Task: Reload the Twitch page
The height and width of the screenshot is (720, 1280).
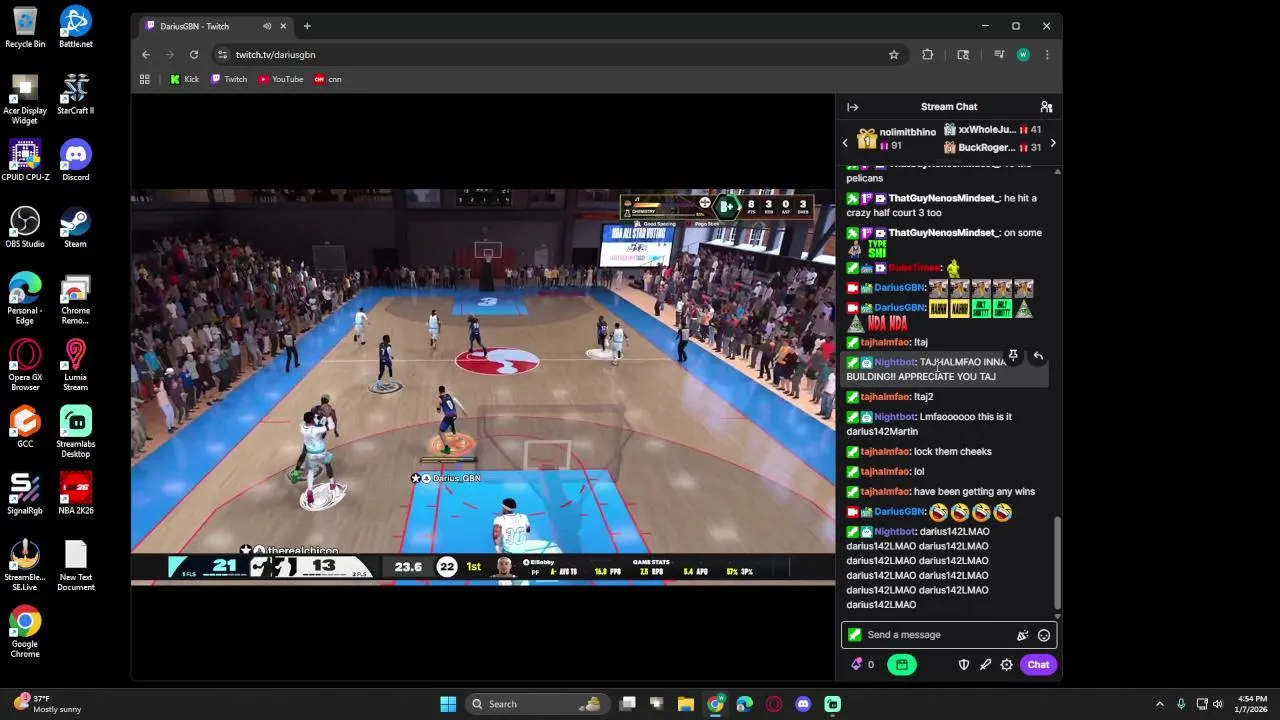Action: (194, 55)
